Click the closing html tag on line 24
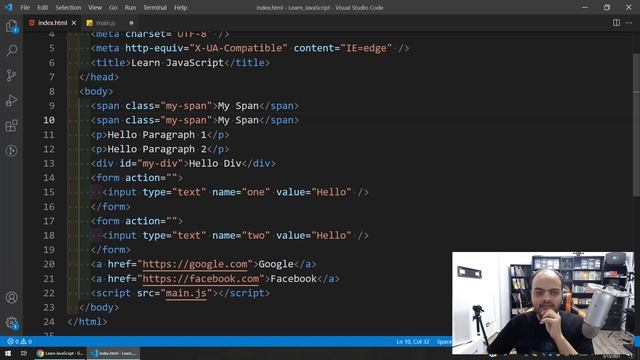 click(88, 322)
